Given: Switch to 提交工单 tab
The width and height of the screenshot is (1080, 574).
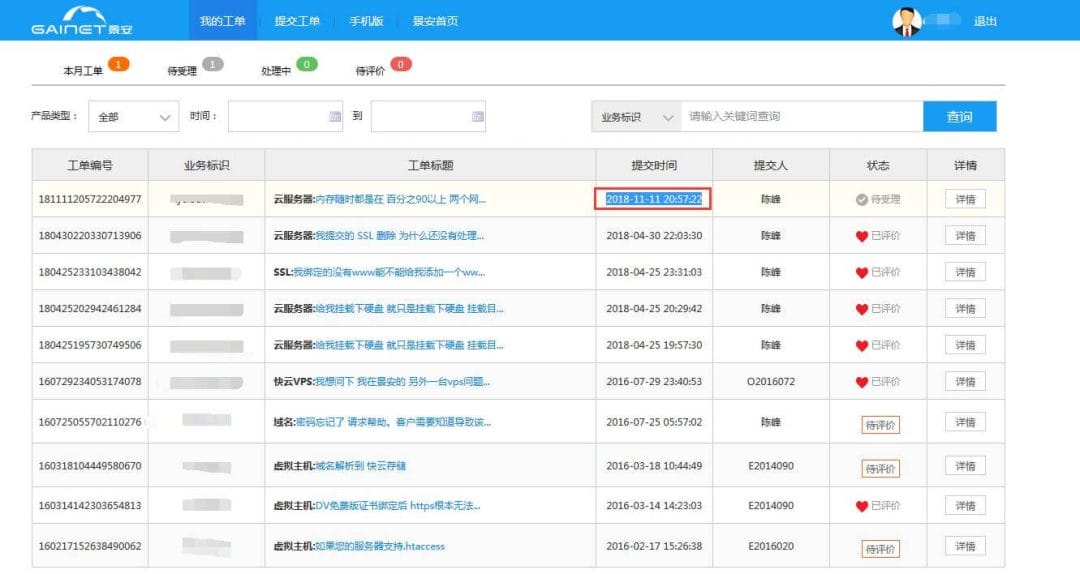Looking at the screenshot, I should [297, 21].
